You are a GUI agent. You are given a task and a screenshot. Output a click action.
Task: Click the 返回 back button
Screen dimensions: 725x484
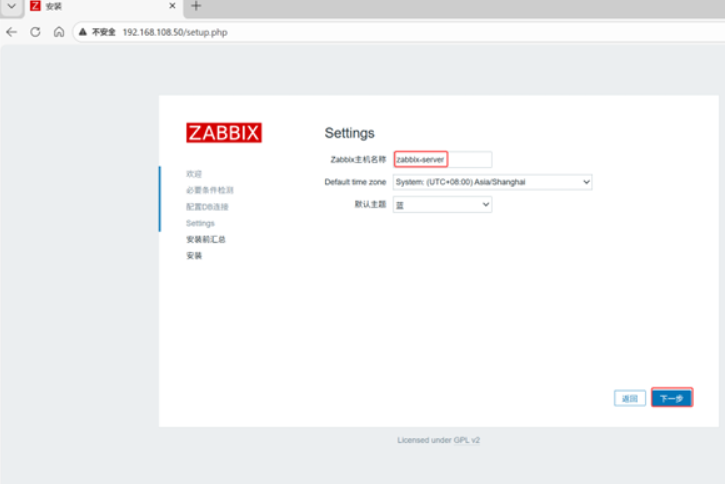(x=630, y=398)
